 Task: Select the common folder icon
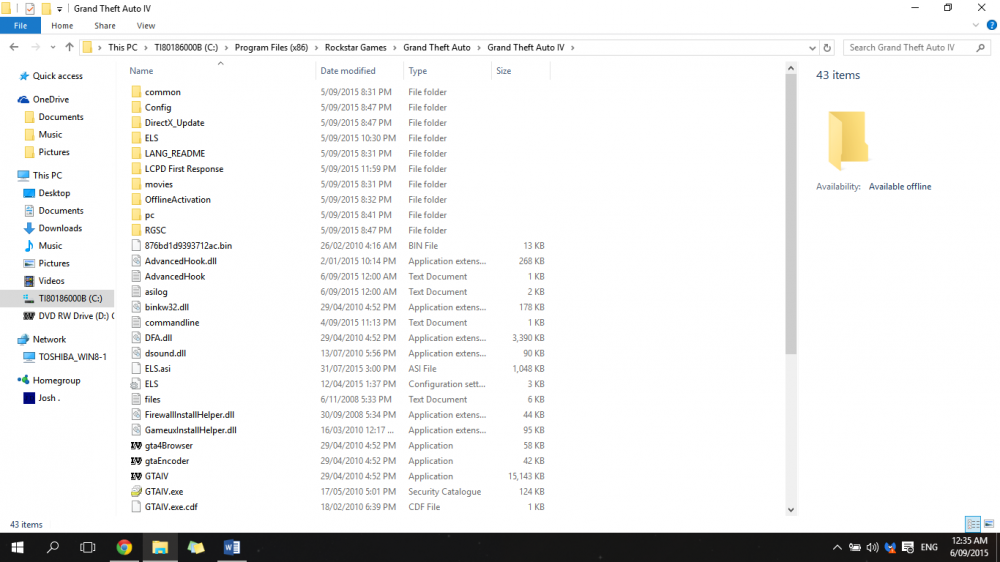tap(136, 92)
